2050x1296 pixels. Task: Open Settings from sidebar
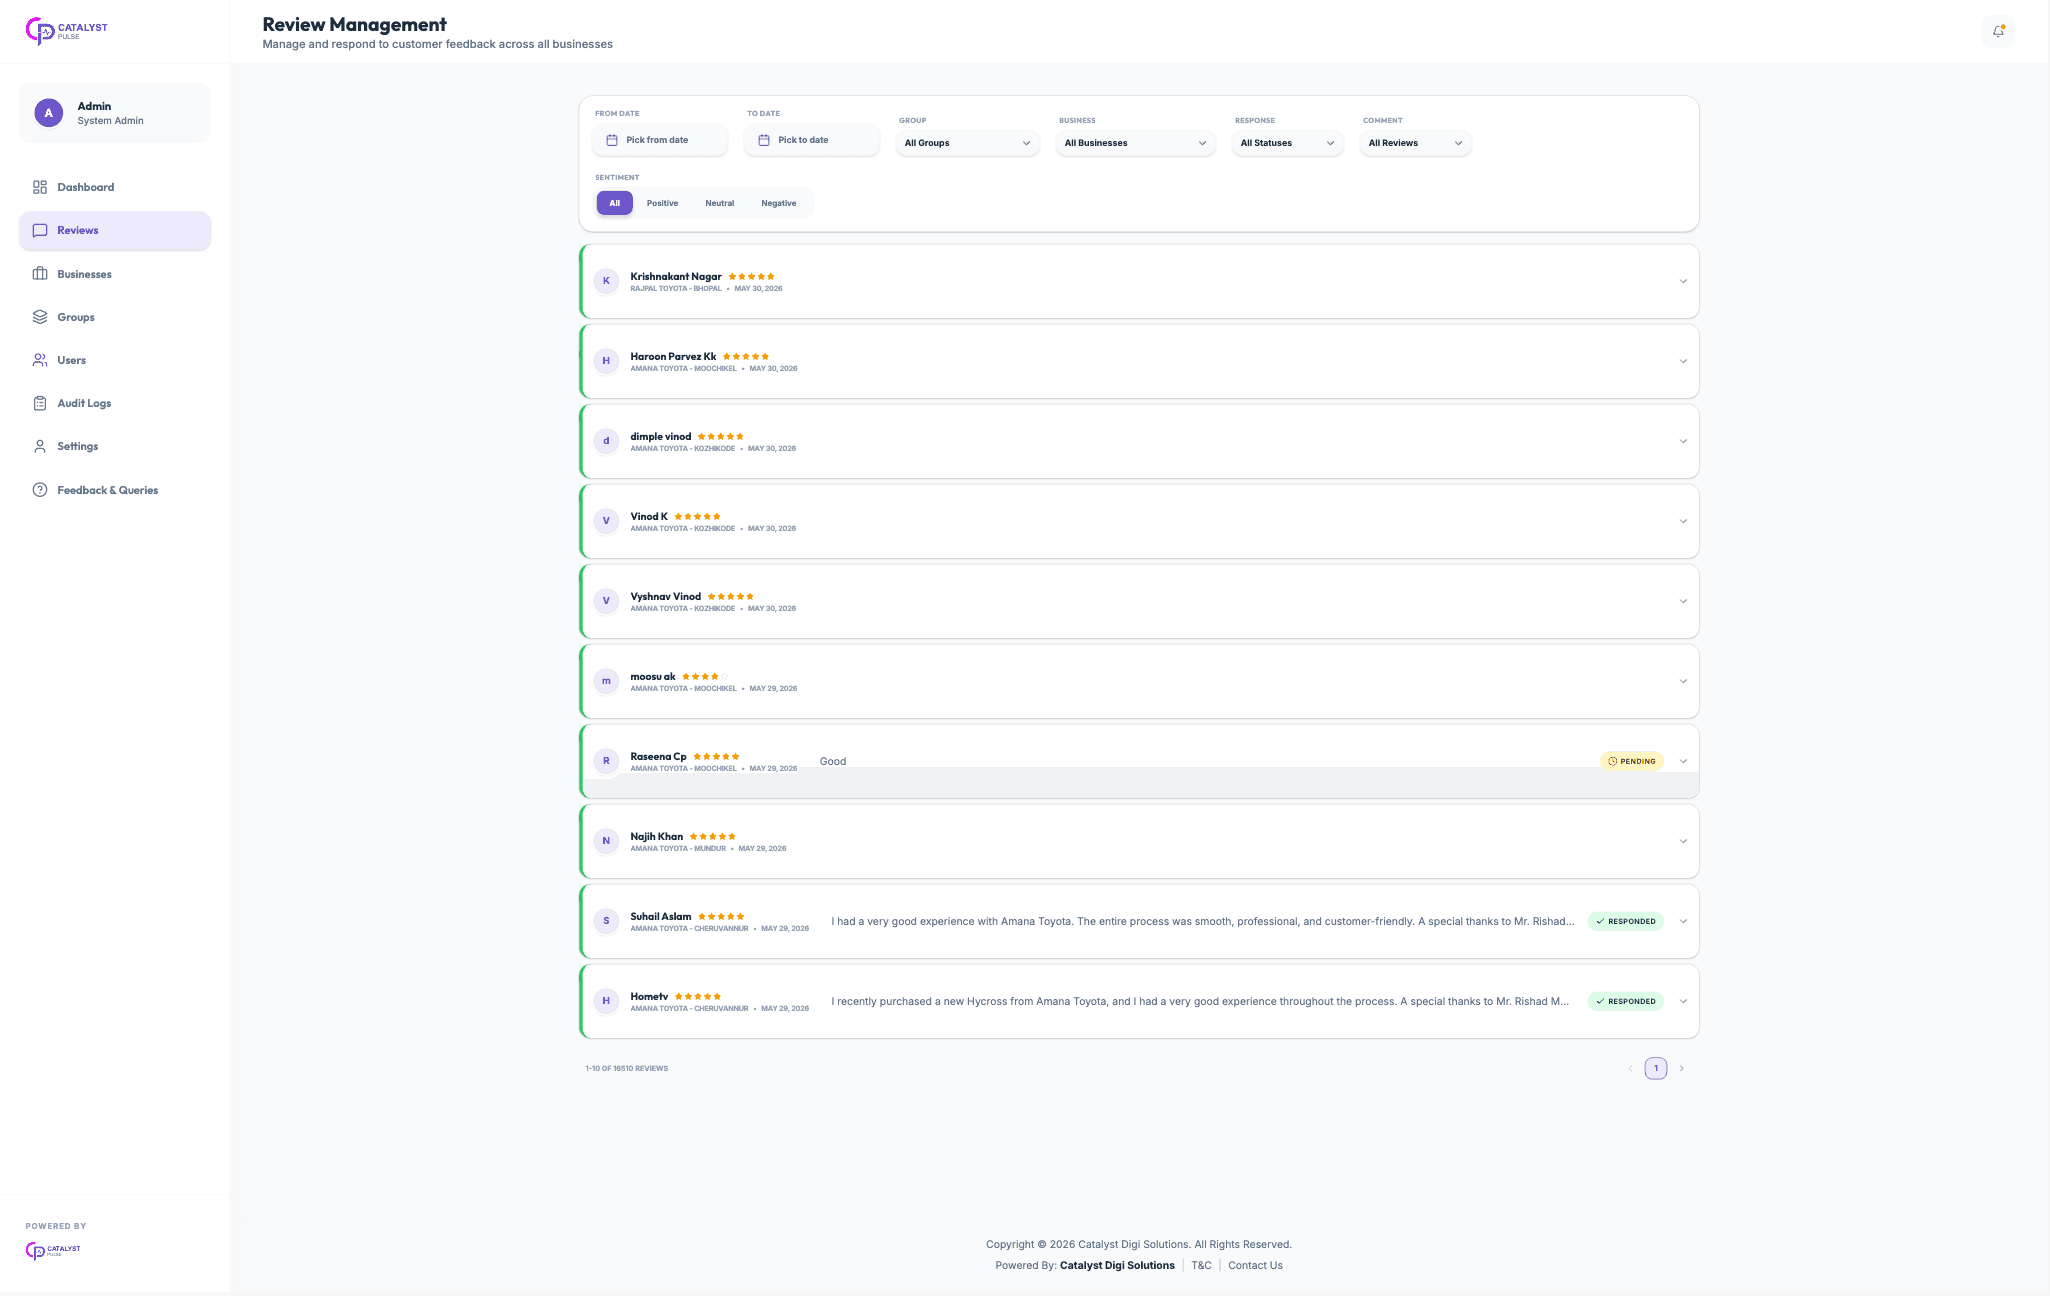click(x=115, y=446)
